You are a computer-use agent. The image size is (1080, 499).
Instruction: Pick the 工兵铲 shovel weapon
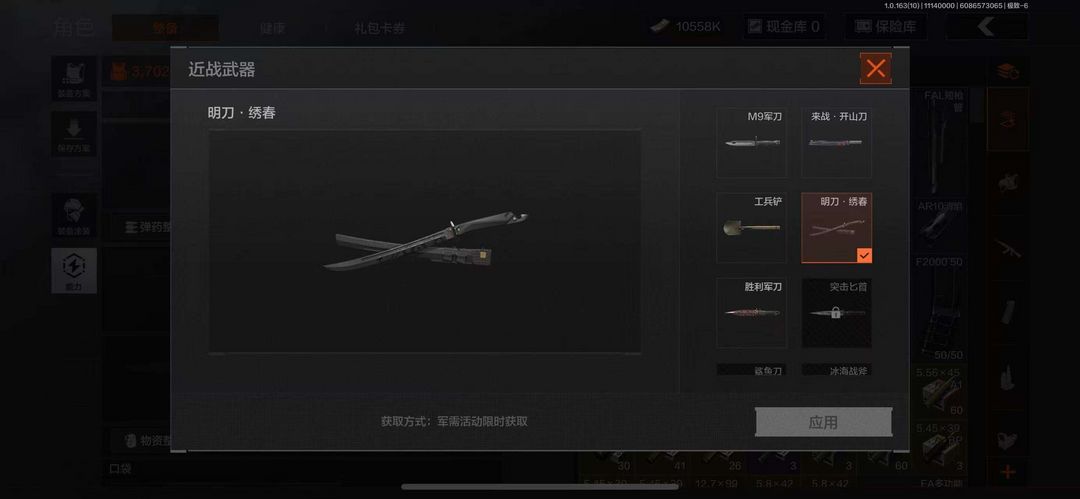751,228
